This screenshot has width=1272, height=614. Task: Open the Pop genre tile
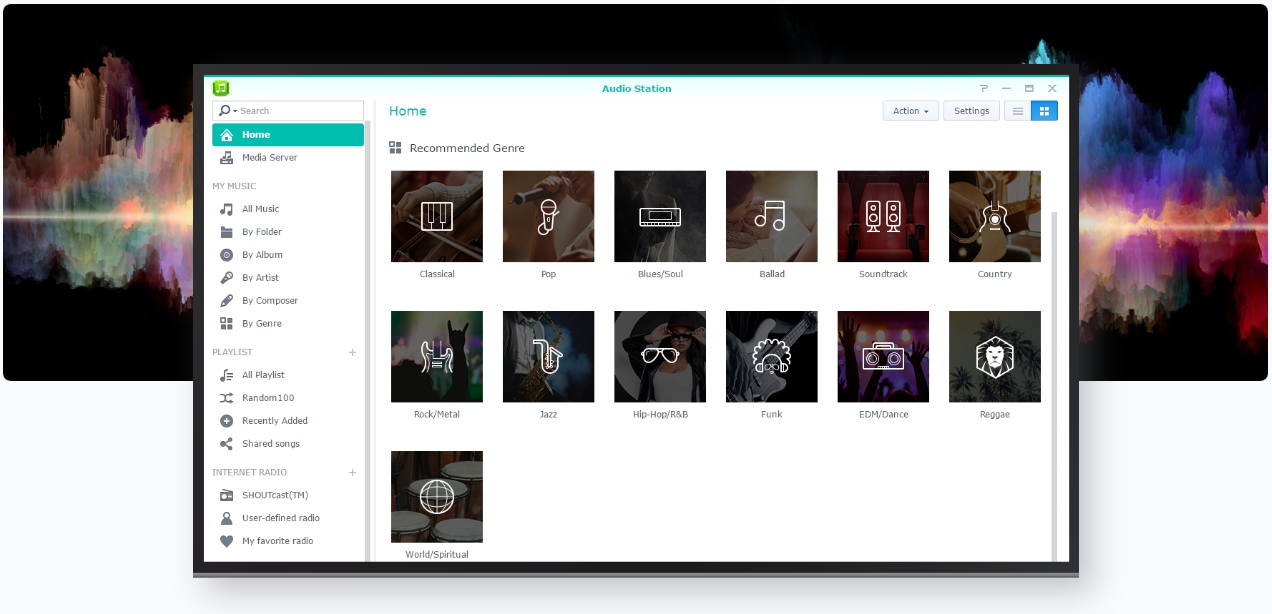click(x=549, y=216)
